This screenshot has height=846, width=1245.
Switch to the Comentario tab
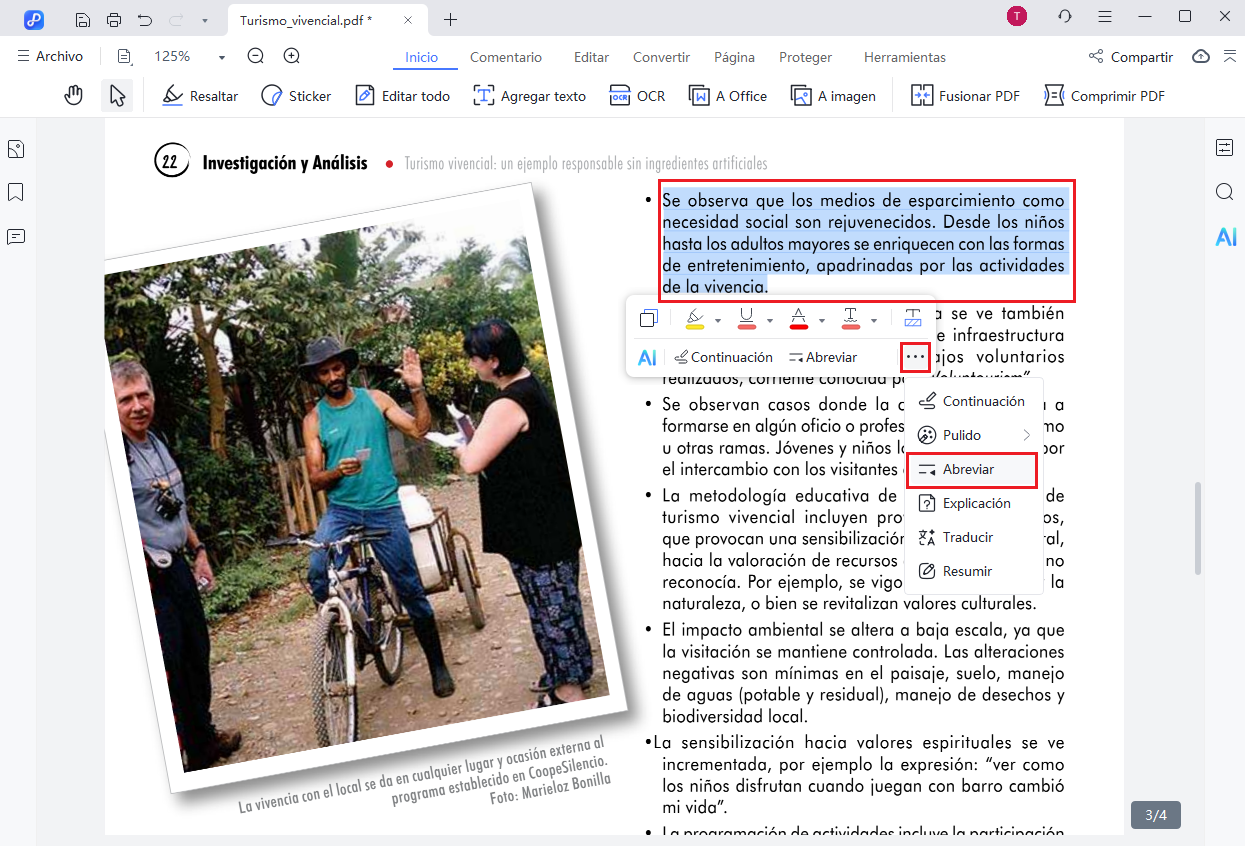click(505, 57)
